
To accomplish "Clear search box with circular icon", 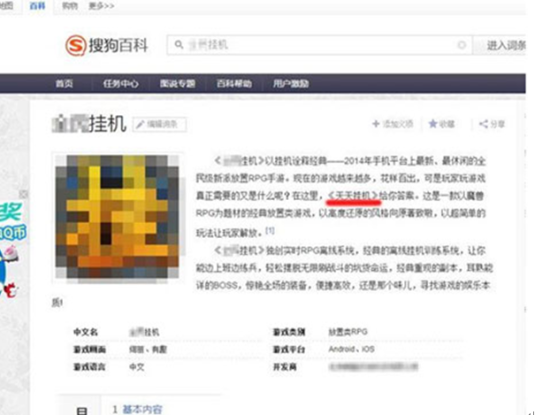I will coord(462,45).
